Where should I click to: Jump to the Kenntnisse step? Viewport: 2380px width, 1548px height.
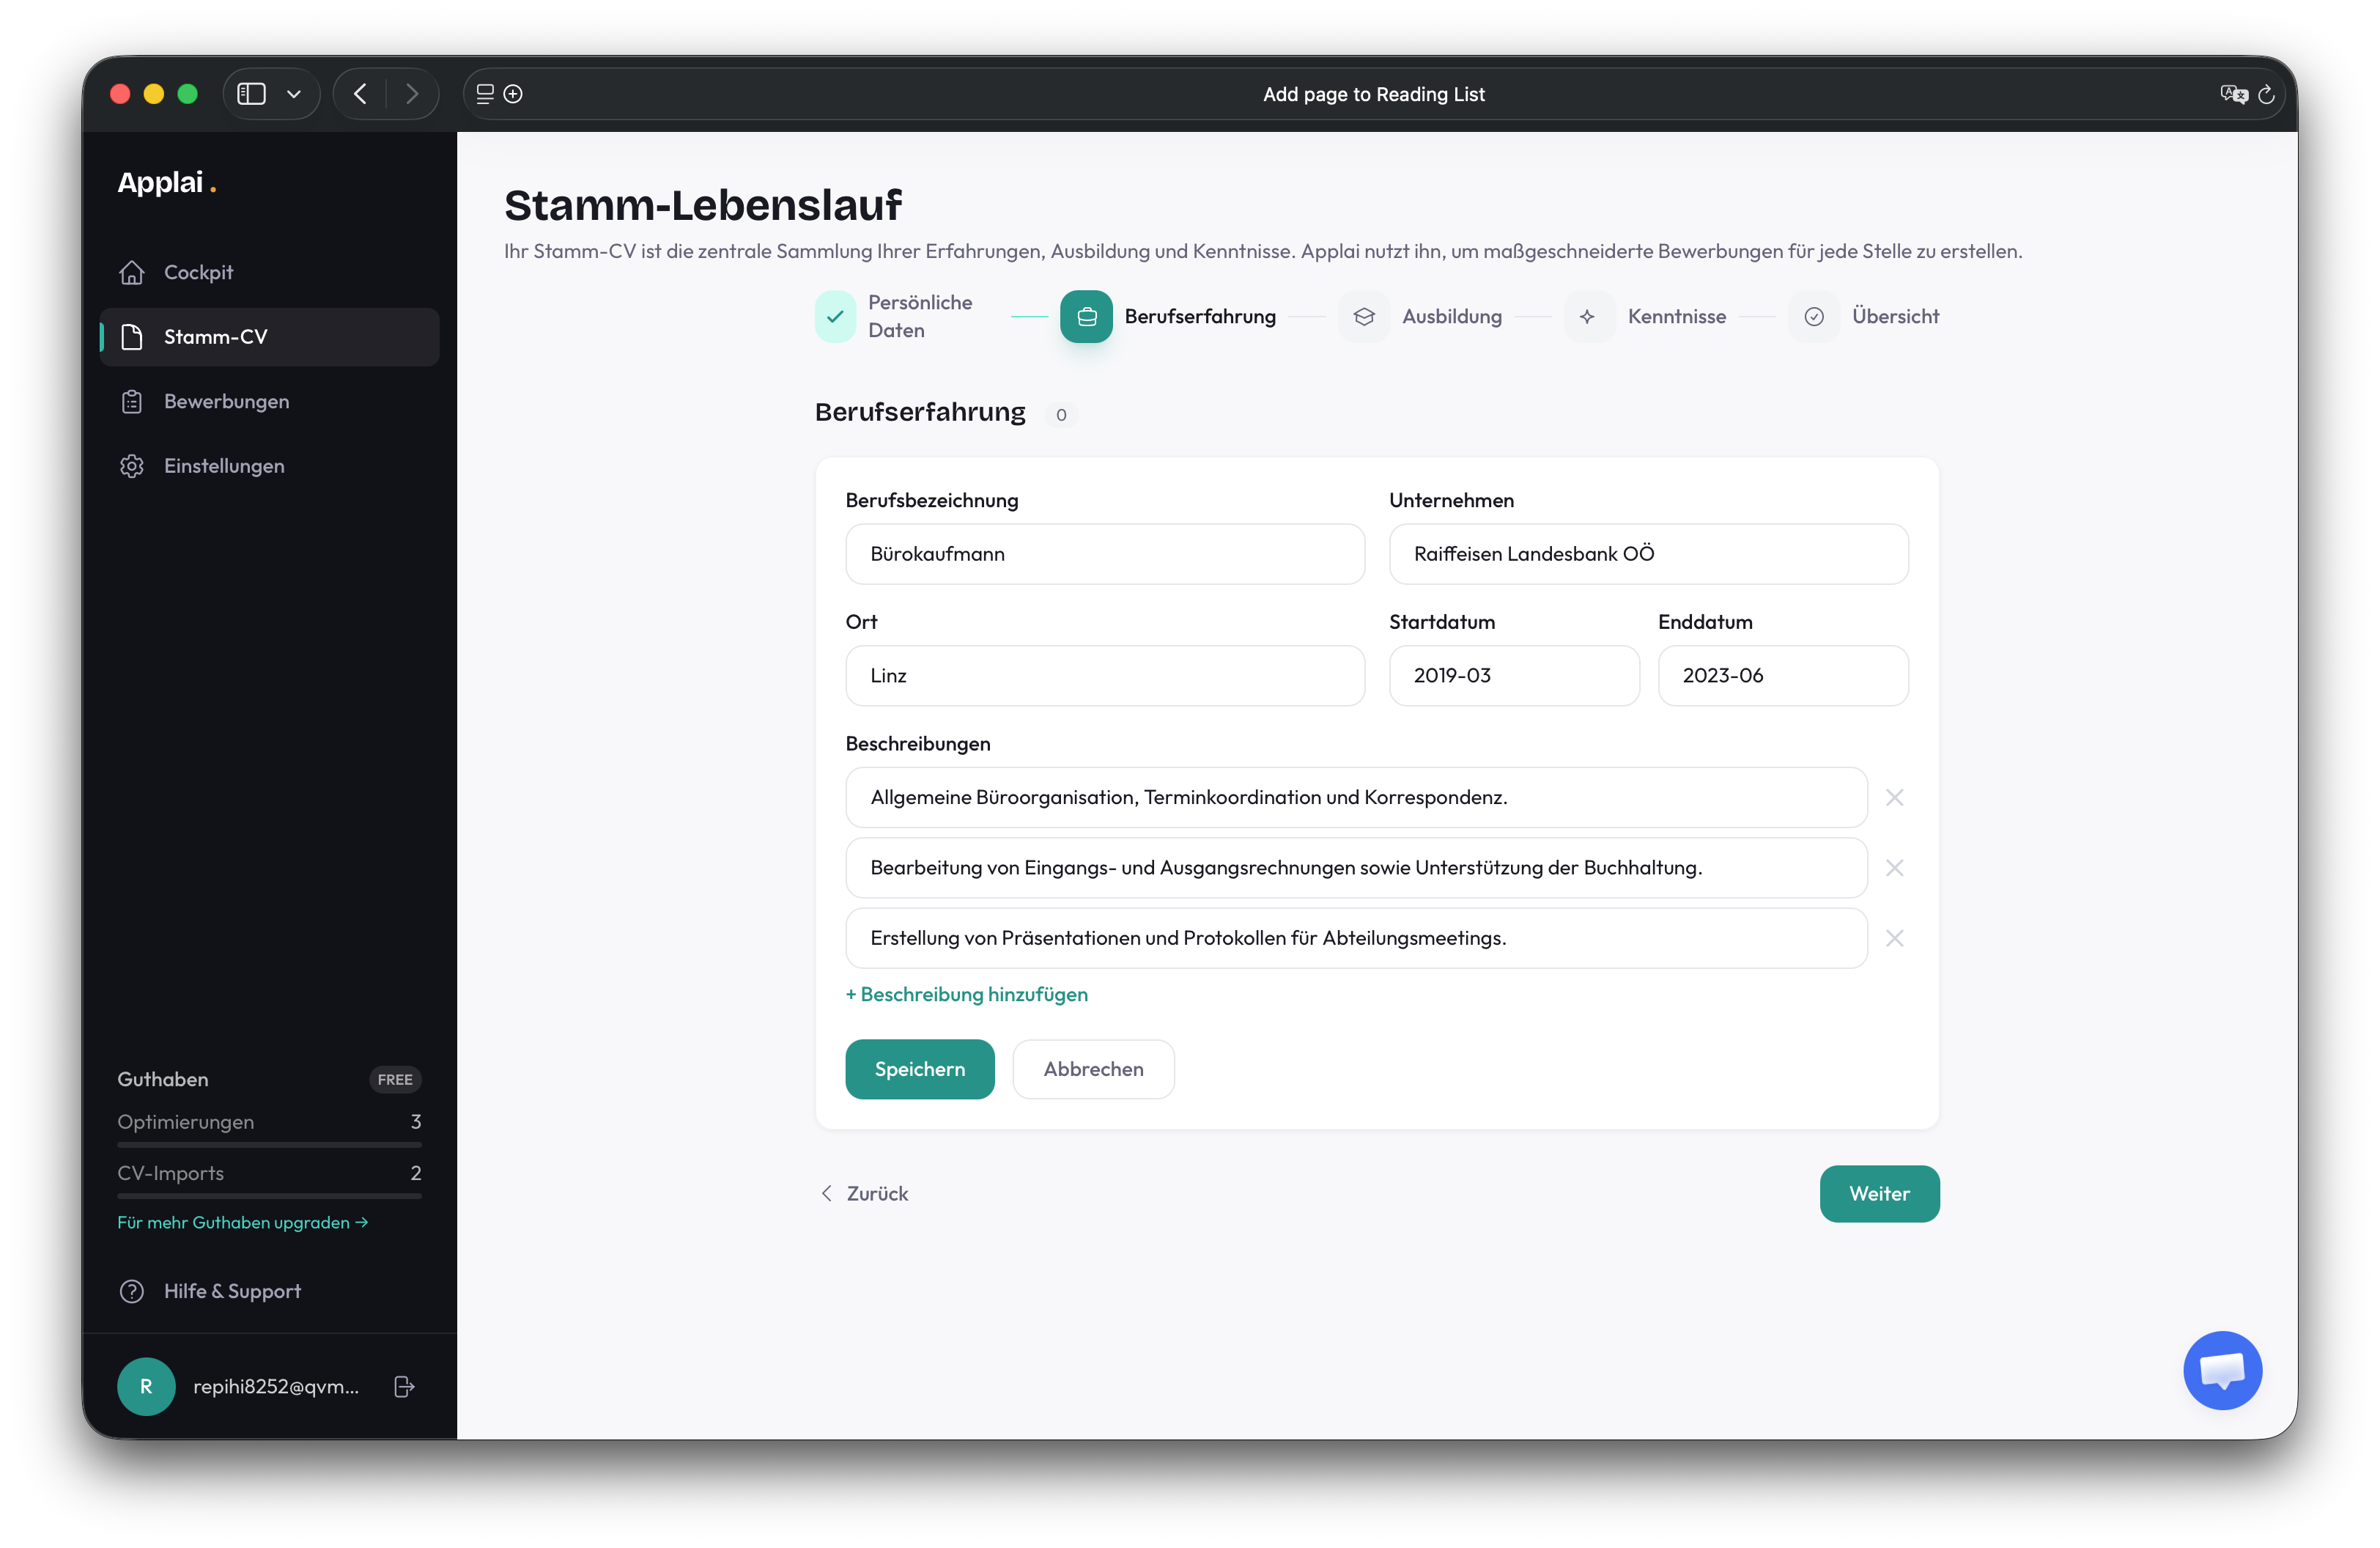point(1646,316)
